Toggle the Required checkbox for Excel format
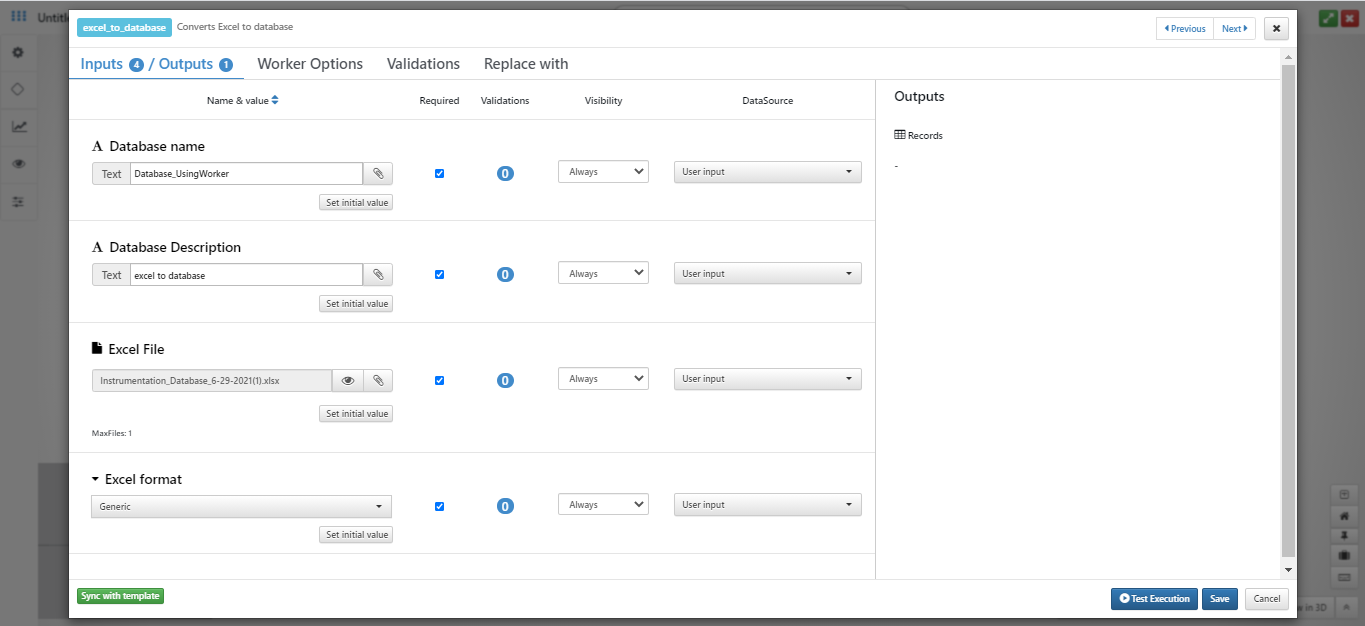Viewport: 1365px width, 626px height. 439,506
